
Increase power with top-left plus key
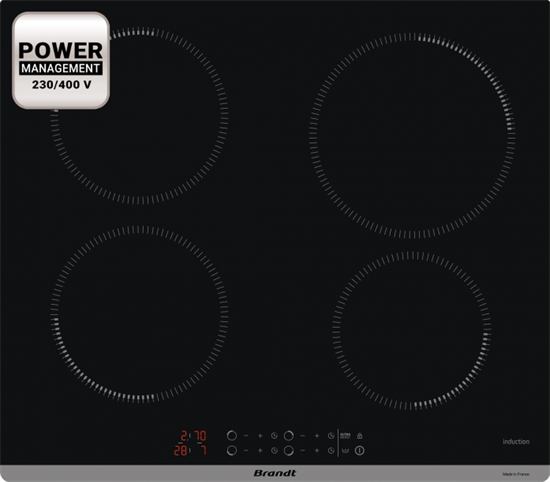click(260, 436)
